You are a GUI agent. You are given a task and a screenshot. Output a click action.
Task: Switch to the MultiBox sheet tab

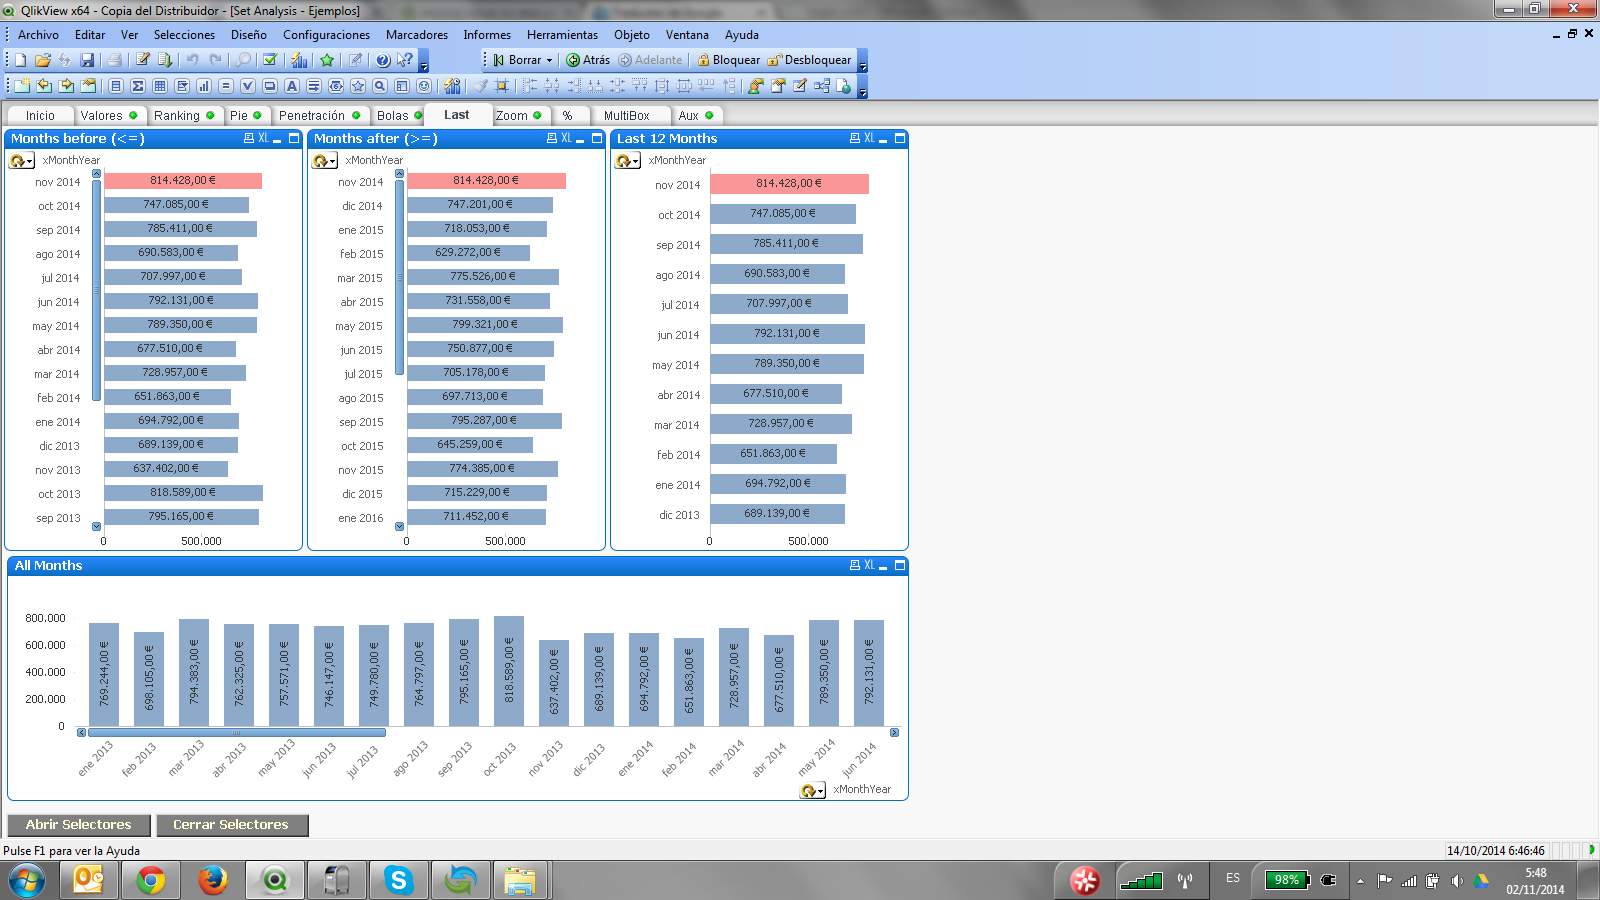pos(627,115)
